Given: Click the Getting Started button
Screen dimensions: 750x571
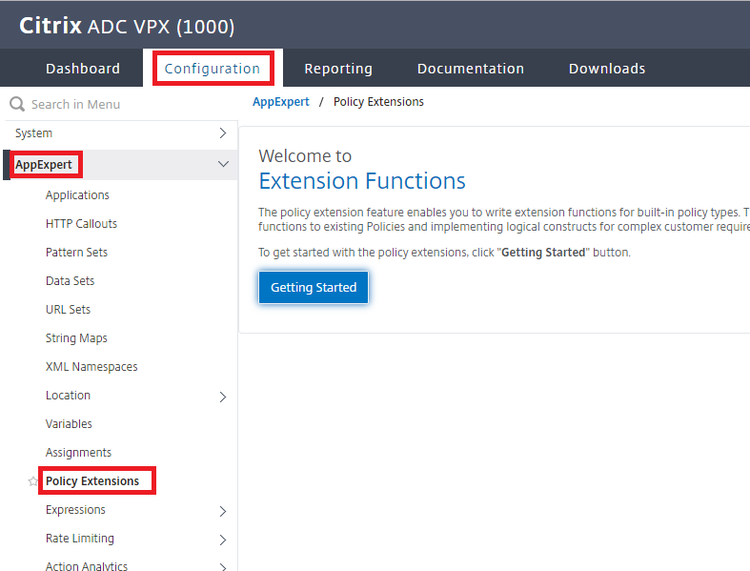Looking at the screenshot, I should [x=314, y=287].
